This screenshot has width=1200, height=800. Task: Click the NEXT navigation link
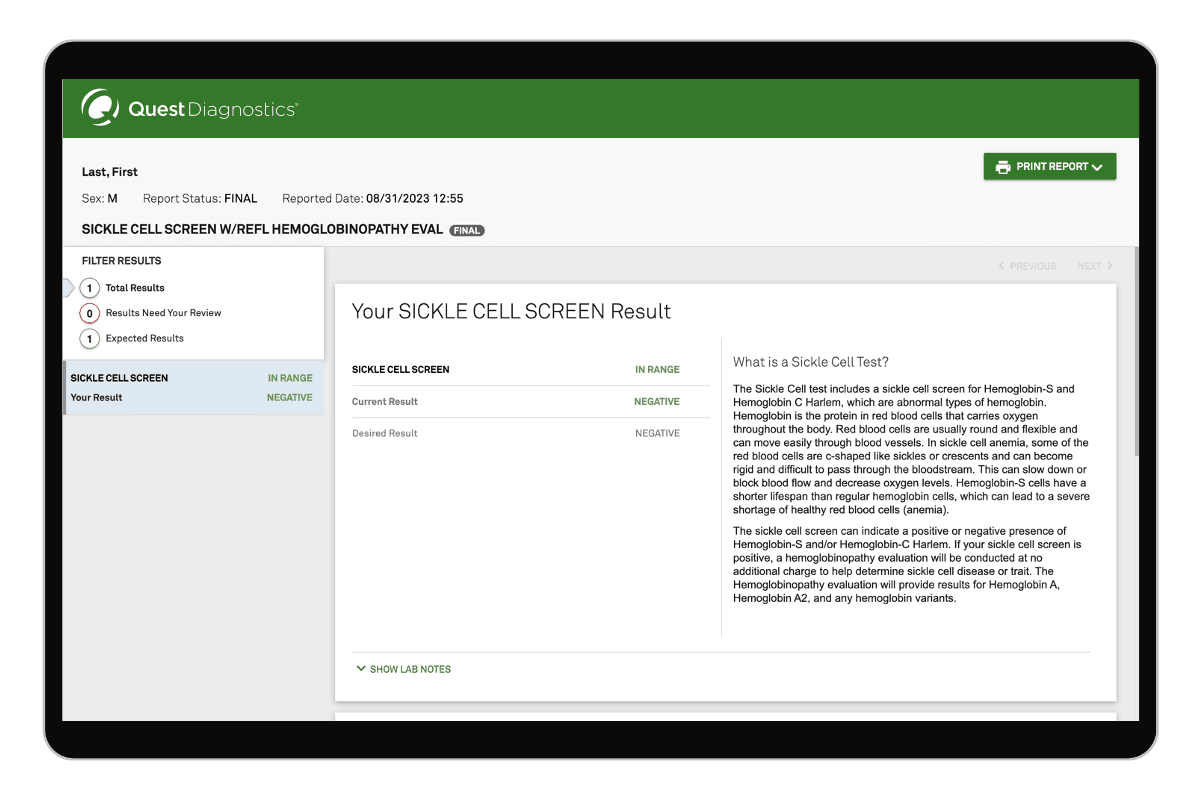[1088, 266]
